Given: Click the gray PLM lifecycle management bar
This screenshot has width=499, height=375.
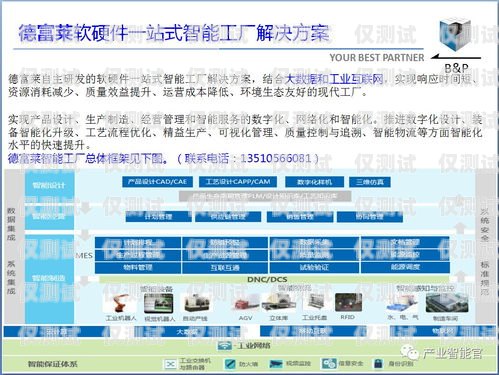Looking at the screenshot, I should coord(265,196).
